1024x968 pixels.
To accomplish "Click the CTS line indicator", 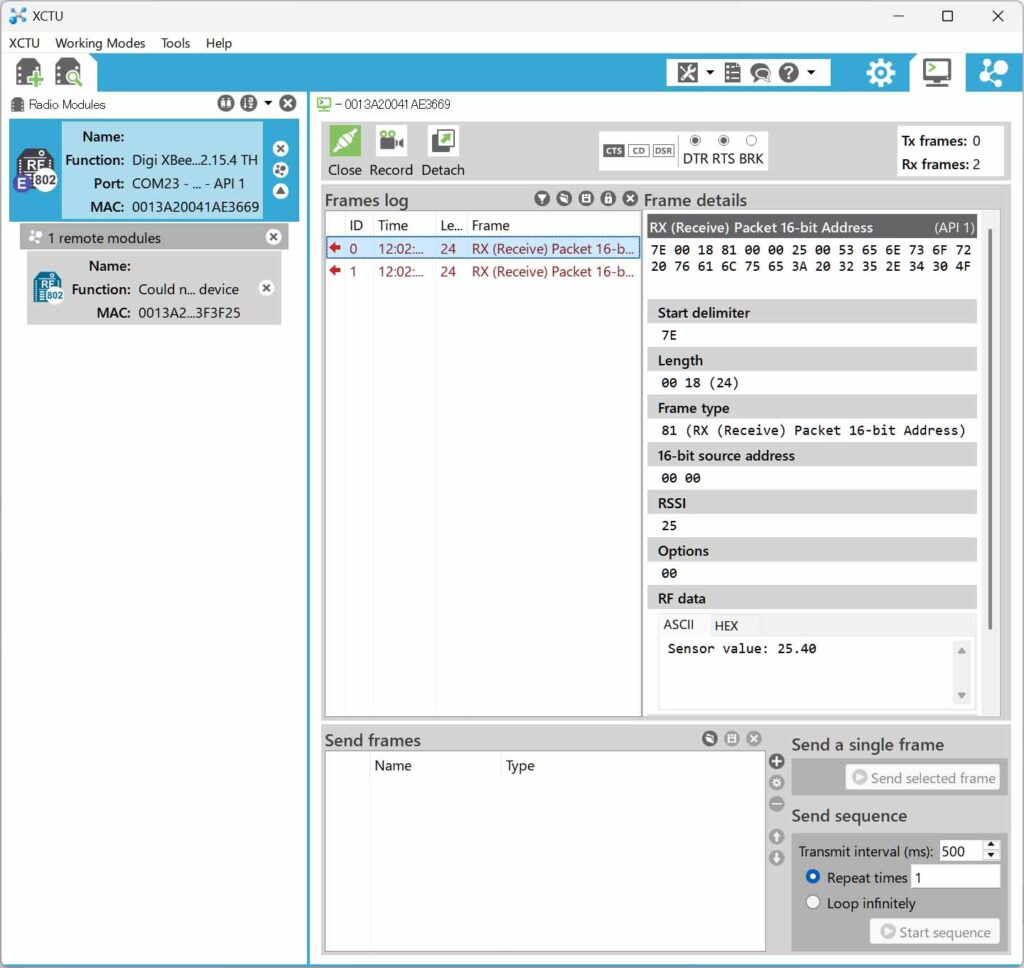I will coord(614,151).
